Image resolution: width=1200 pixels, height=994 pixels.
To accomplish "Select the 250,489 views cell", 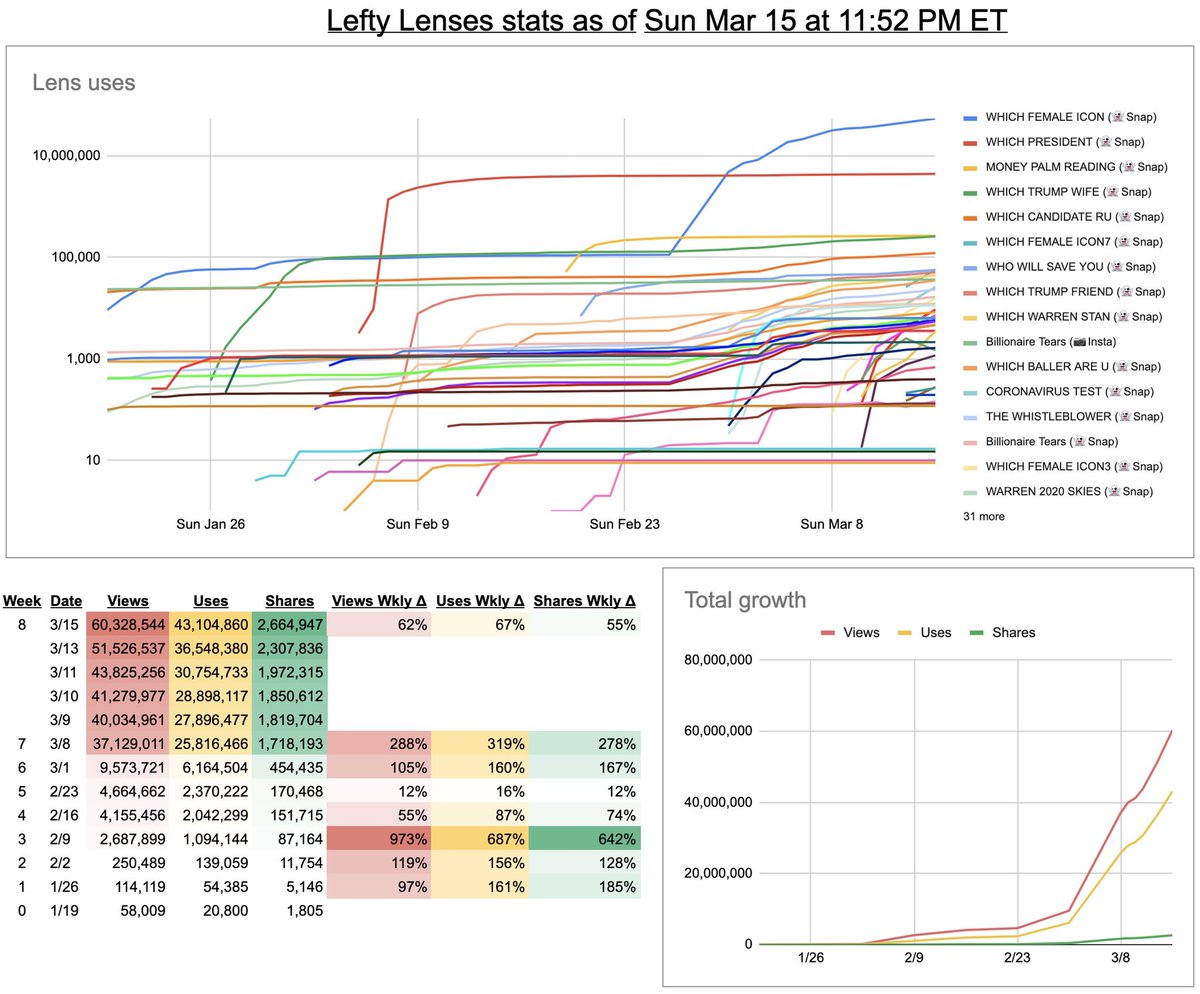I will (127, 863).
